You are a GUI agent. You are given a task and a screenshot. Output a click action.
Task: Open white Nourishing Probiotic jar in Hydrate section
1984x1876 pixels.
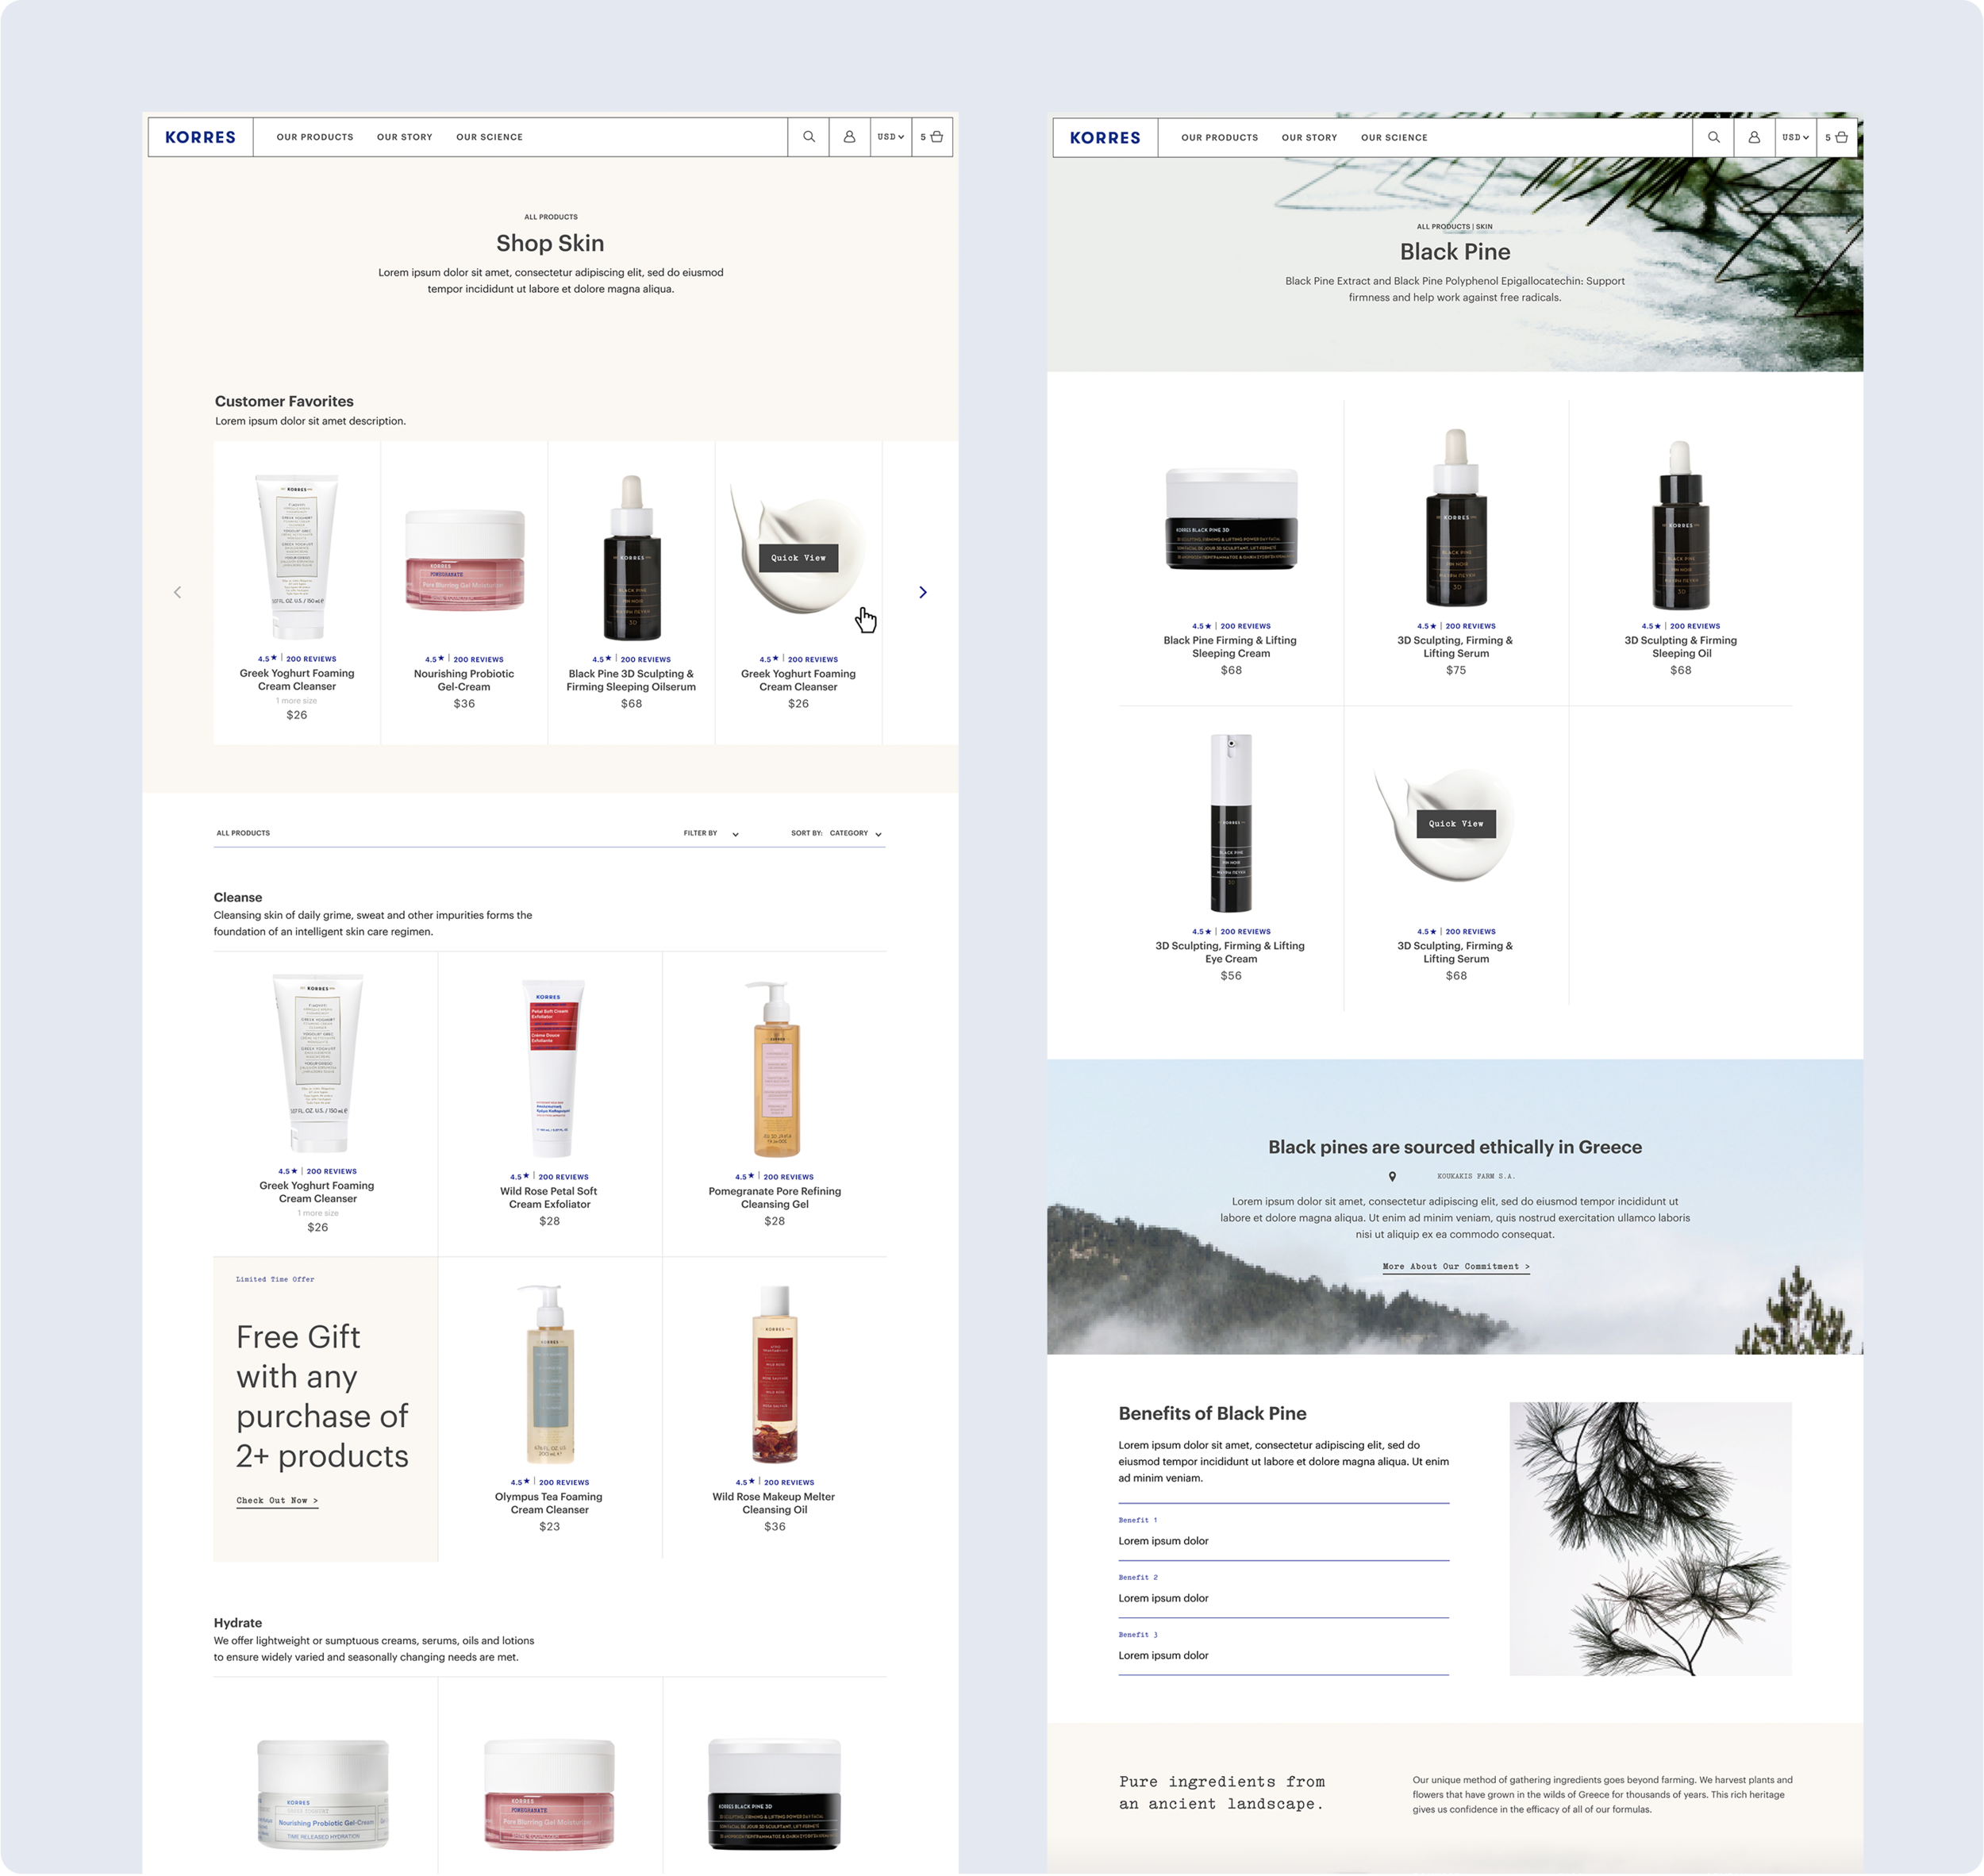323,1795
